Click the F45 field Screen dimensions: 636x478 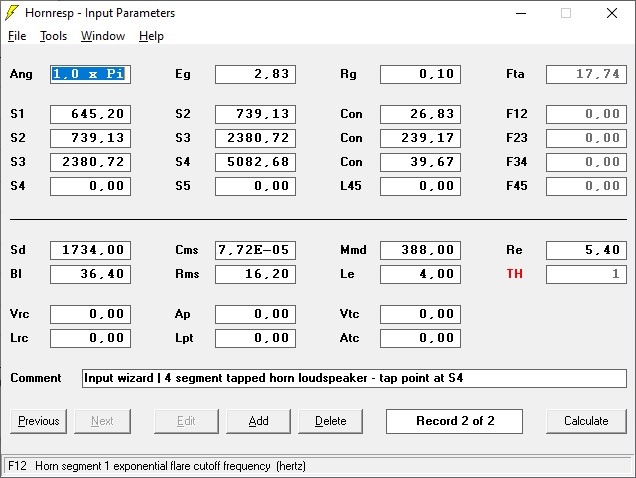pos(586,186)
